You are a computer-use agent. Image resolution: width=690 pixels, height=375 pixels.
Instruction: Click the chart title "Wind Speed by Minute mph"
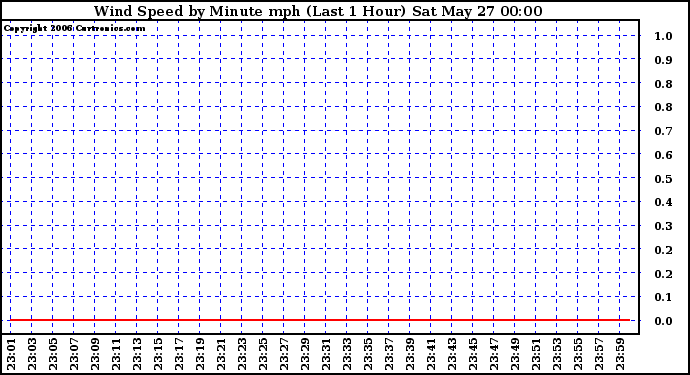196,11
